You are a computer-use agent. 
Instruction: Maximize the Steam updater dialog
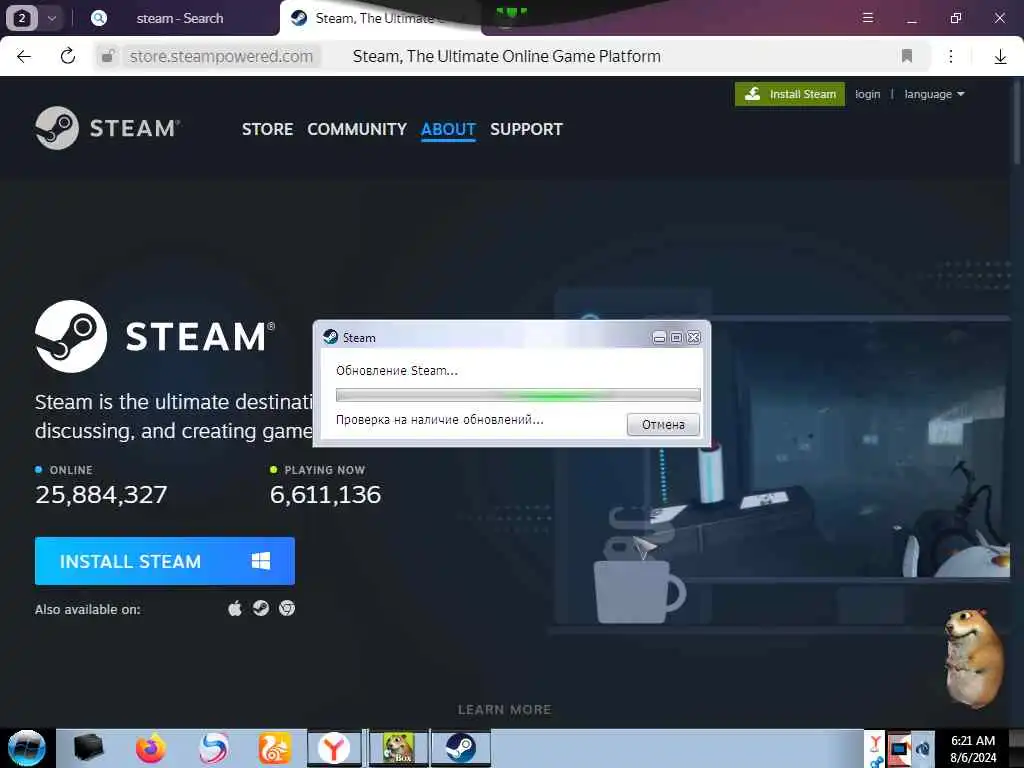[677, 337]
